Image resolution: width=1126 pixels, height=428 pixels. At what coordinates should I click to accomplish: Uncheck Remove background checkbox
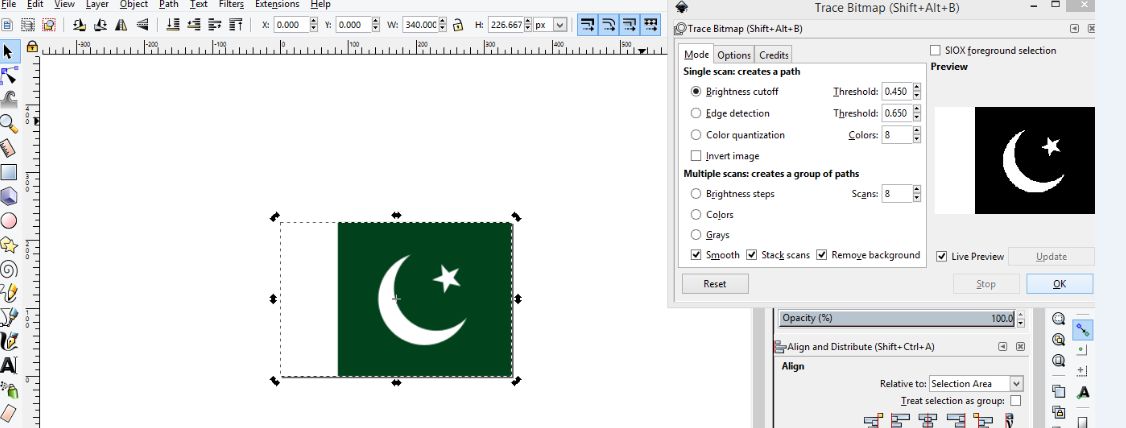[822, 254]
